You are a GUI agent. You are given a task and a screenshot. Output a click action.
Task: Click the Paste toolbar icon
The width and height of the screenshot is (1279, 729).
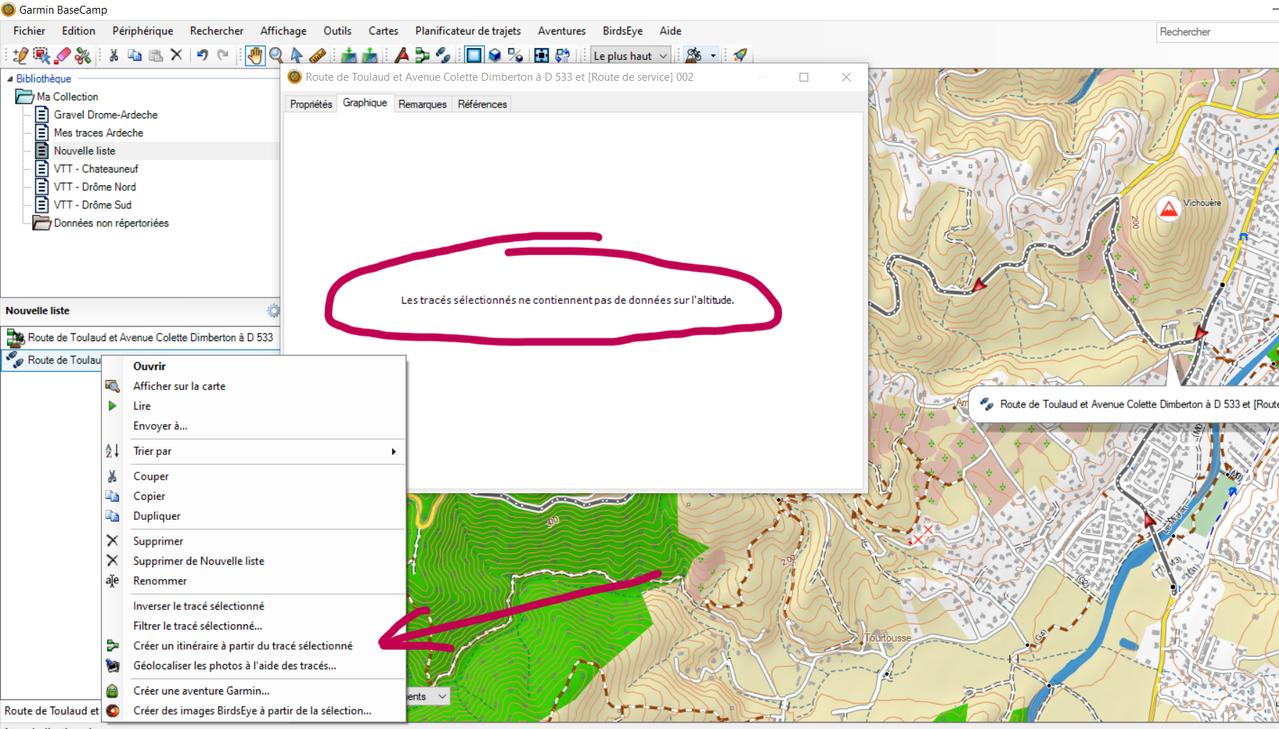pos(156,56)
